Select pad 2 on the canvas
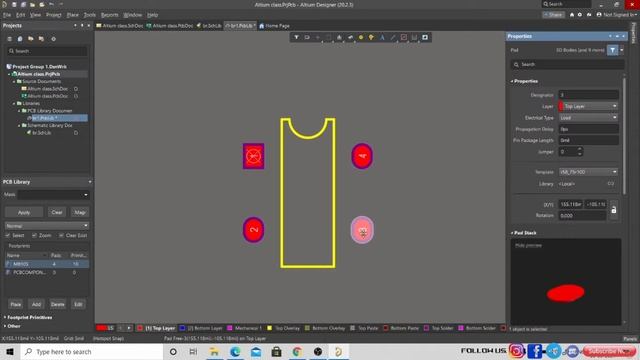Screen dimensions: 640x360 click(x=253, y=230)
